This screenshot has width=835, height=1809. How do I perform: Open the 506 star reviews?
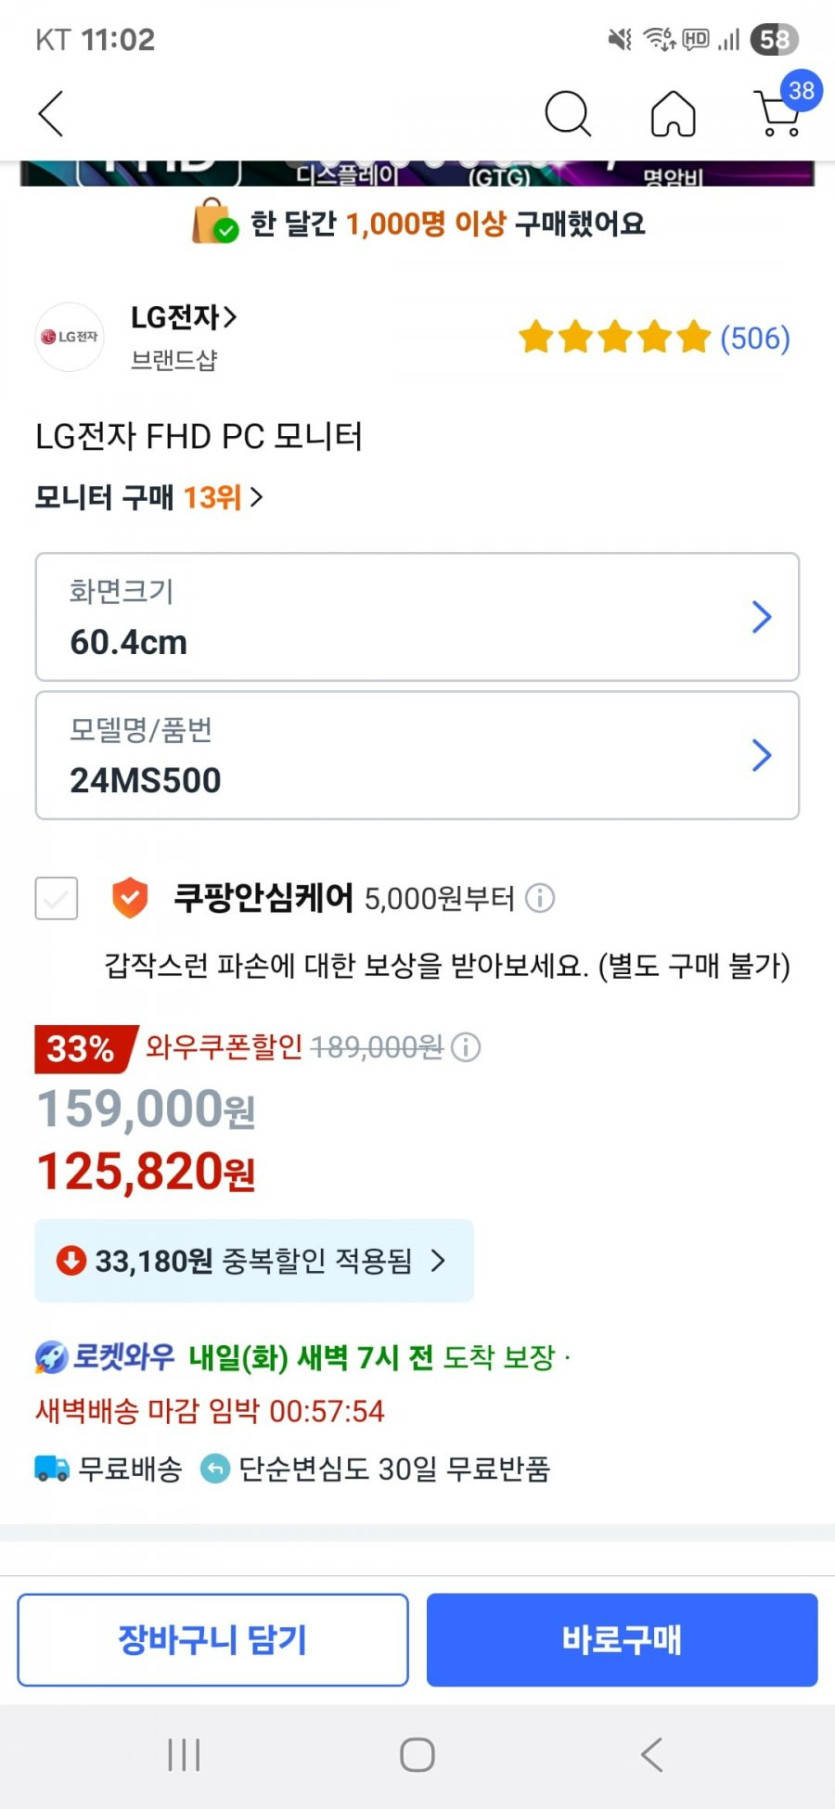[654, 338]
